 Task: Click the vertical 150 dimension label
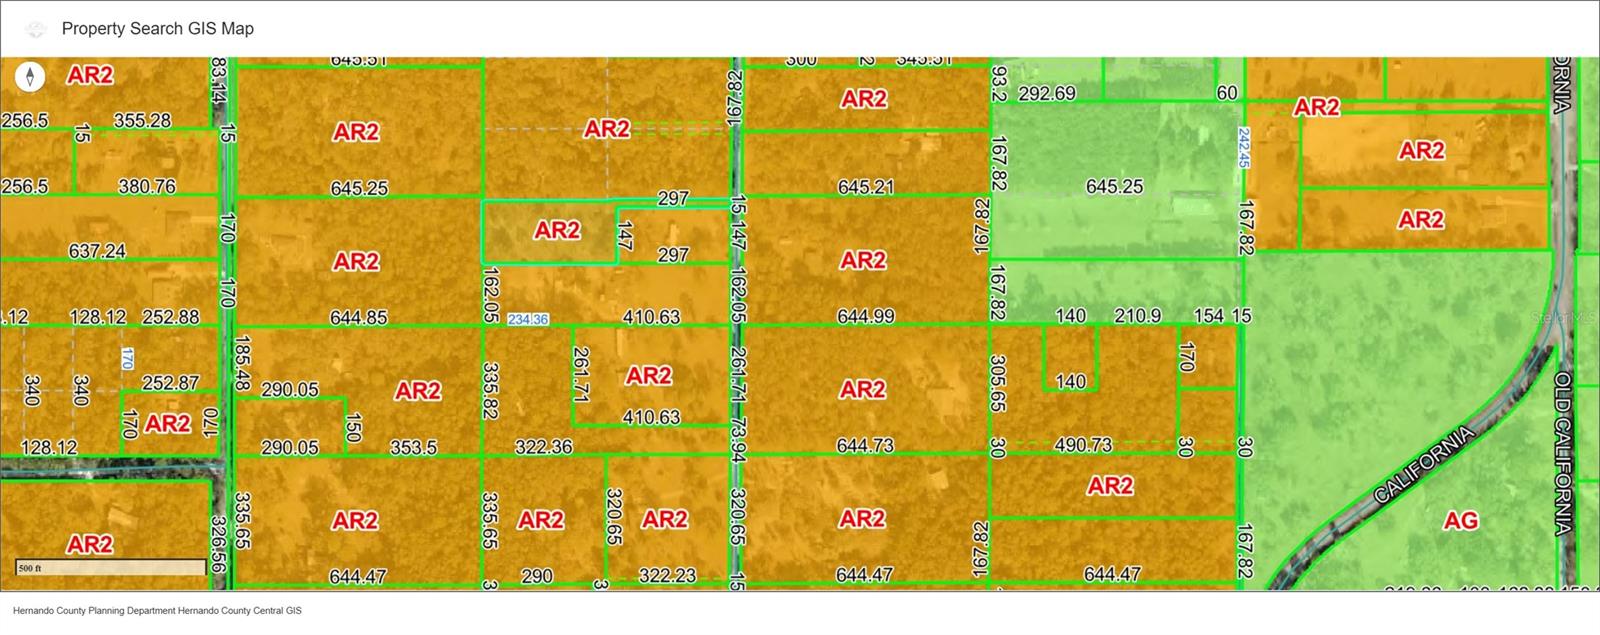click(x=353, y=427)
